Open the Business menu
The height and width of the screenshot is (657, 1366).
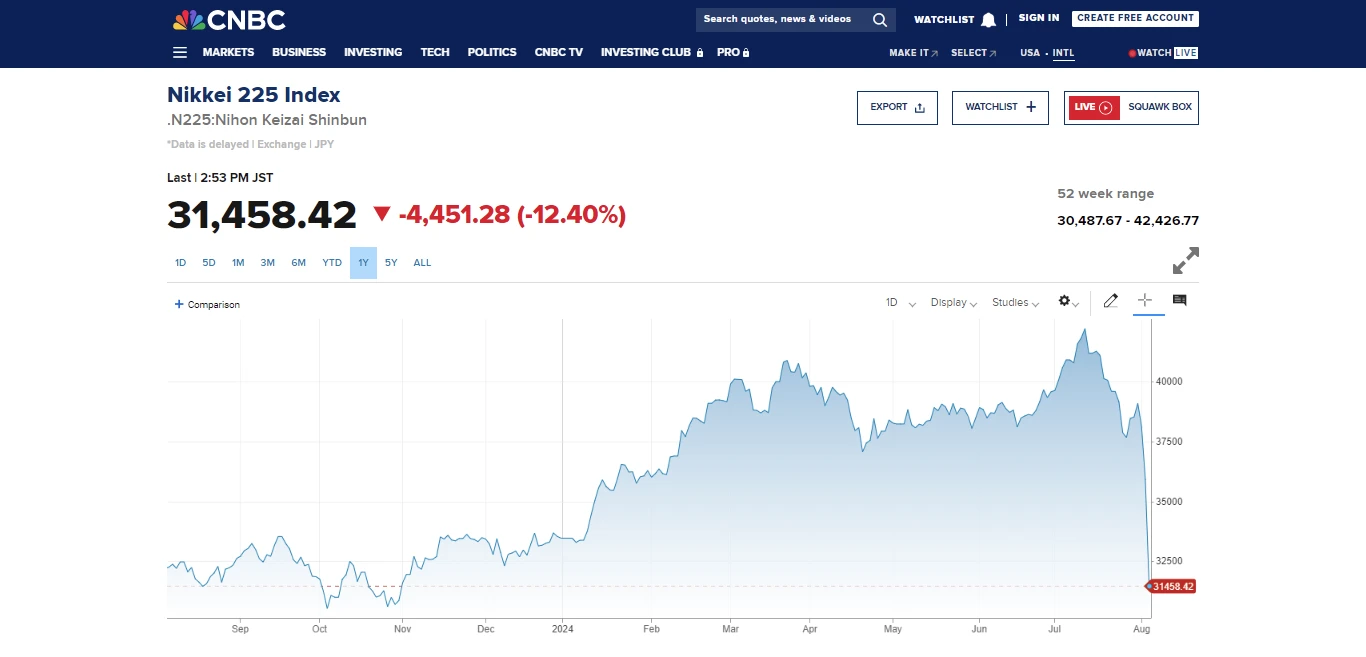coord(299,52)
